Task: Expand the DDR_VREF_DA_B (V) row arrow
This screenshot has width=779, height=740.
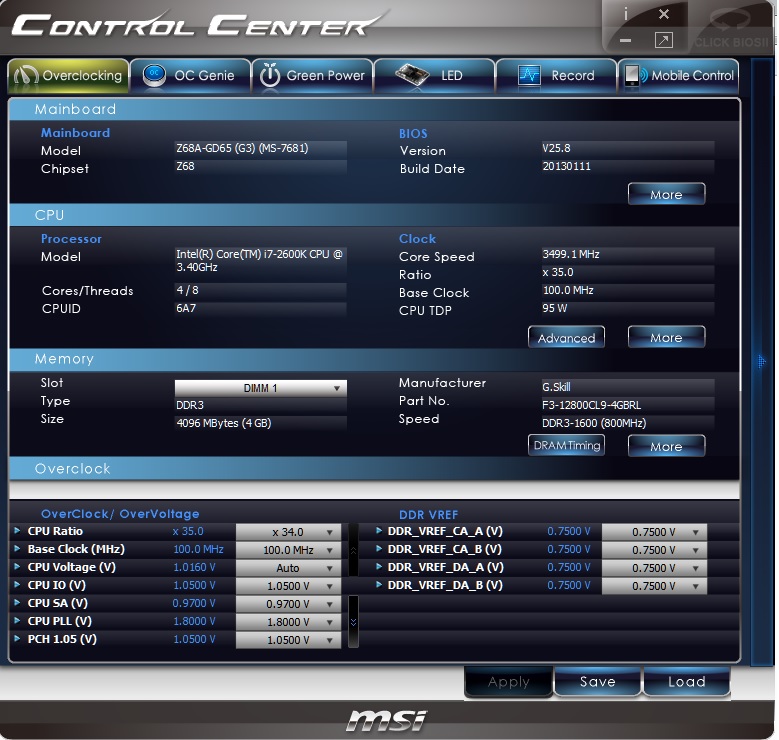Action: 379,584
